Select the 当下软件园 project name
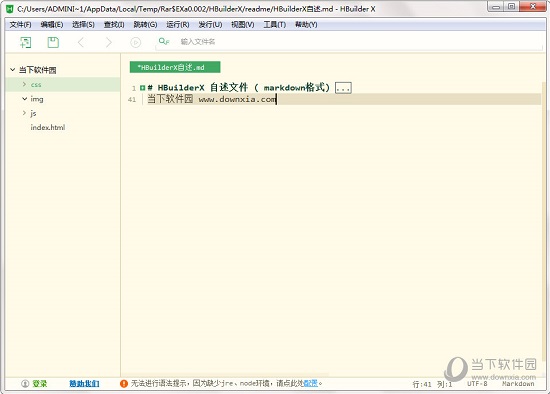This screenshot has height=394, width=550. (x=38, y=70)
